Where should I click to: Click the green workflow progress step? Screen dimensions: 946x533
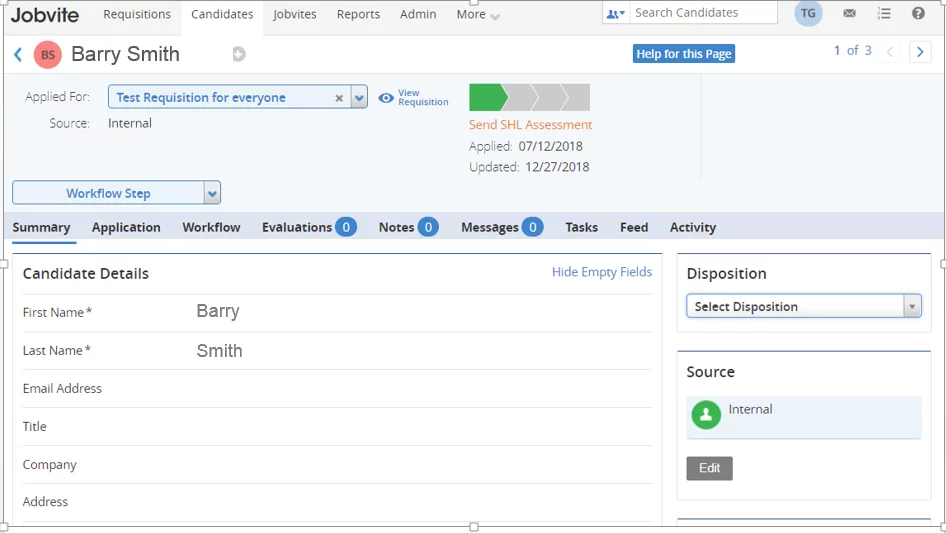pyautogui.click(x=487, y=98)
